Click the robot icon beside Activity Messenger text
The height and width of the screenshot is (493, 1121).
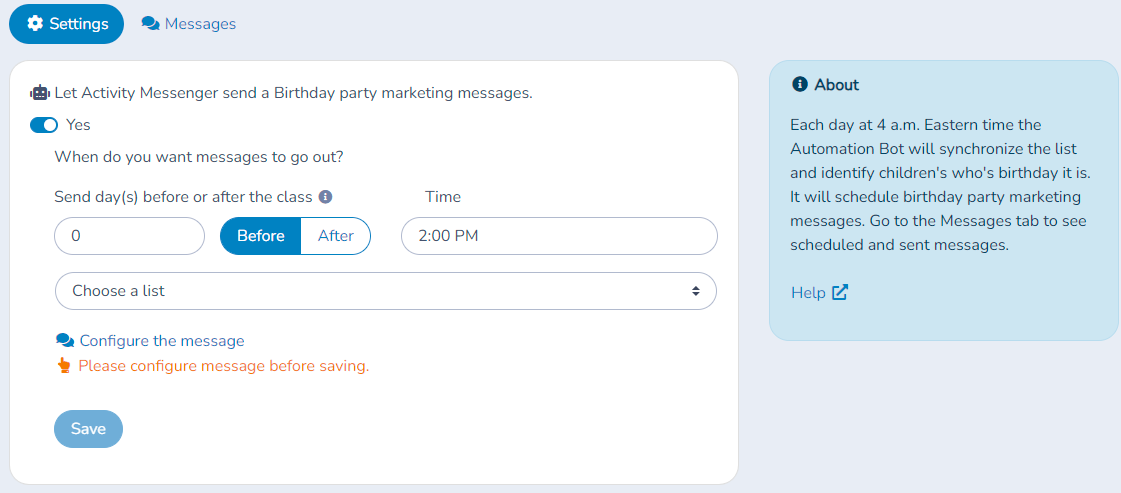(x=40, y=93)
